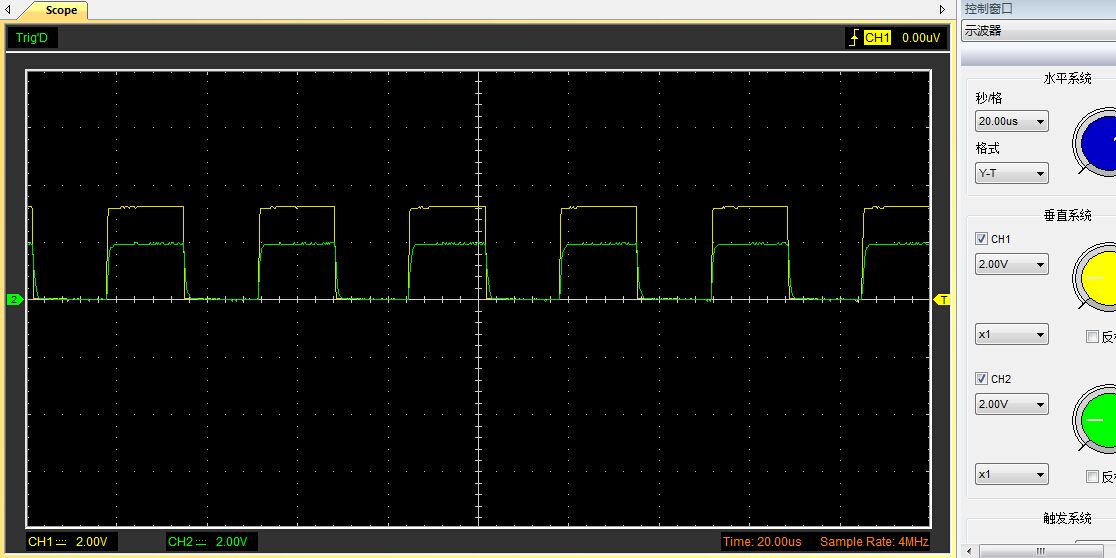
Task: Click the green CH2 vertical knob
Action: click(x=1096, y=418)
